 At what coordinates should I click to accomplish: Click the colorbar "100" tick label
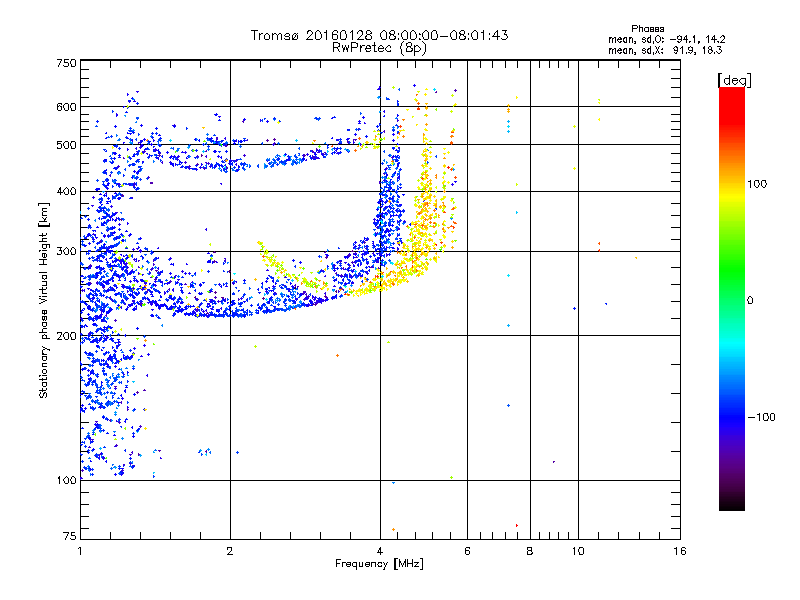click(x=757, y=184)
